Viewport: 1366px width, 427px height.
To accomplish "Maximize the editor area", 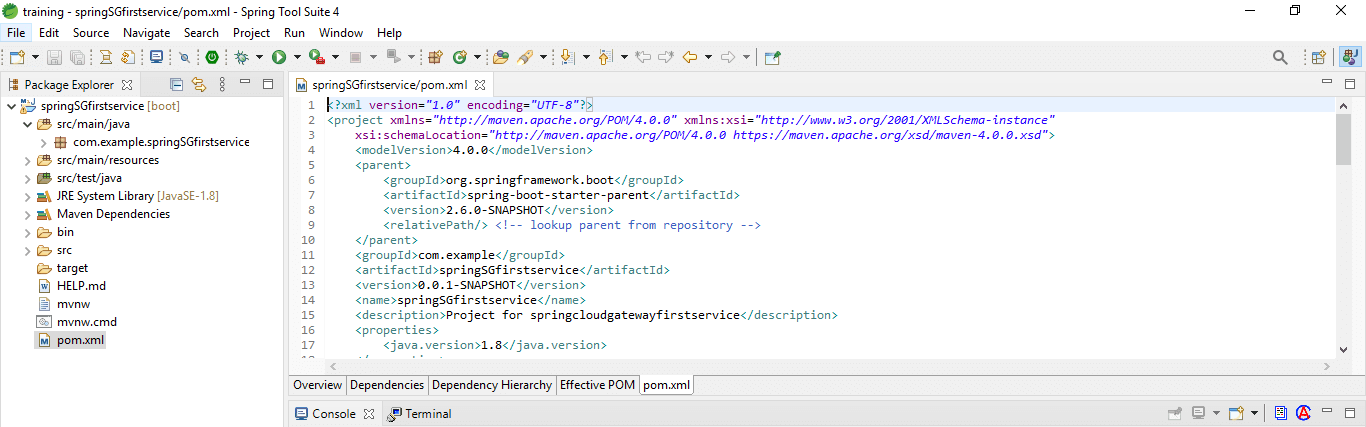I will tap(1349, 84).
